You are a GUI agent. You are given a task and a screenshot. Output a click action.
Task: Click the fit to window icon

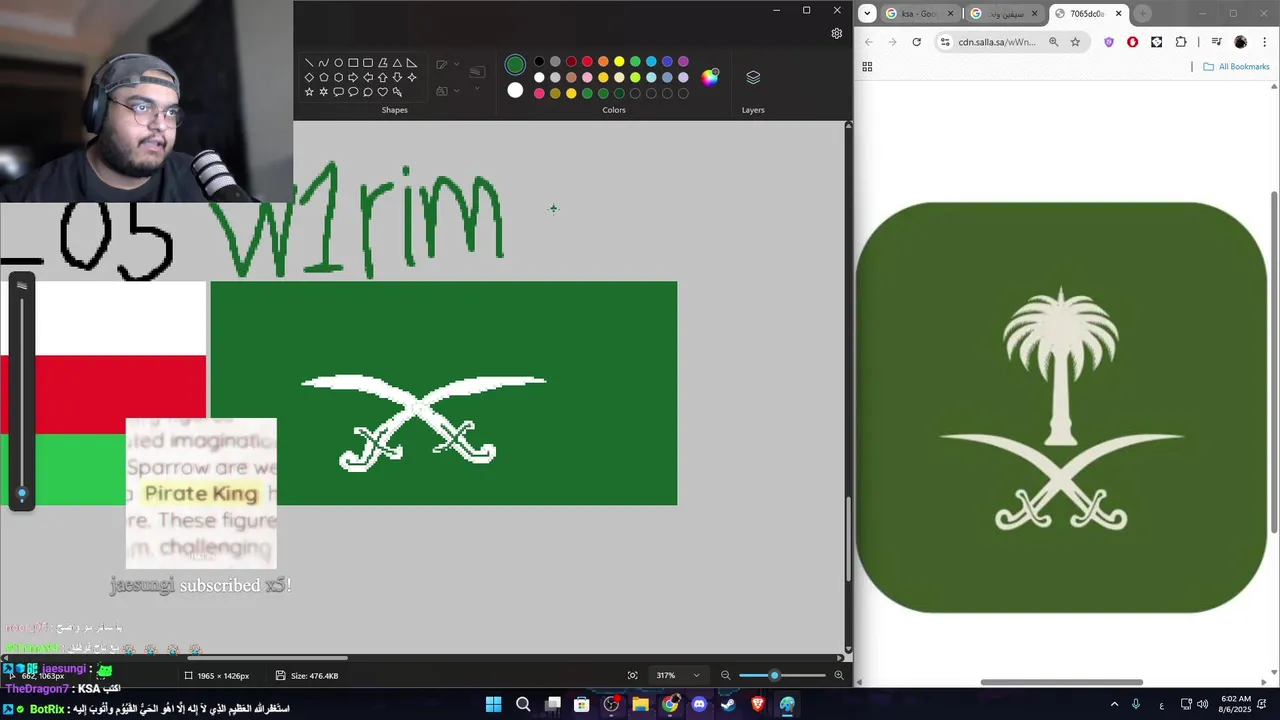tap(632, 675)
